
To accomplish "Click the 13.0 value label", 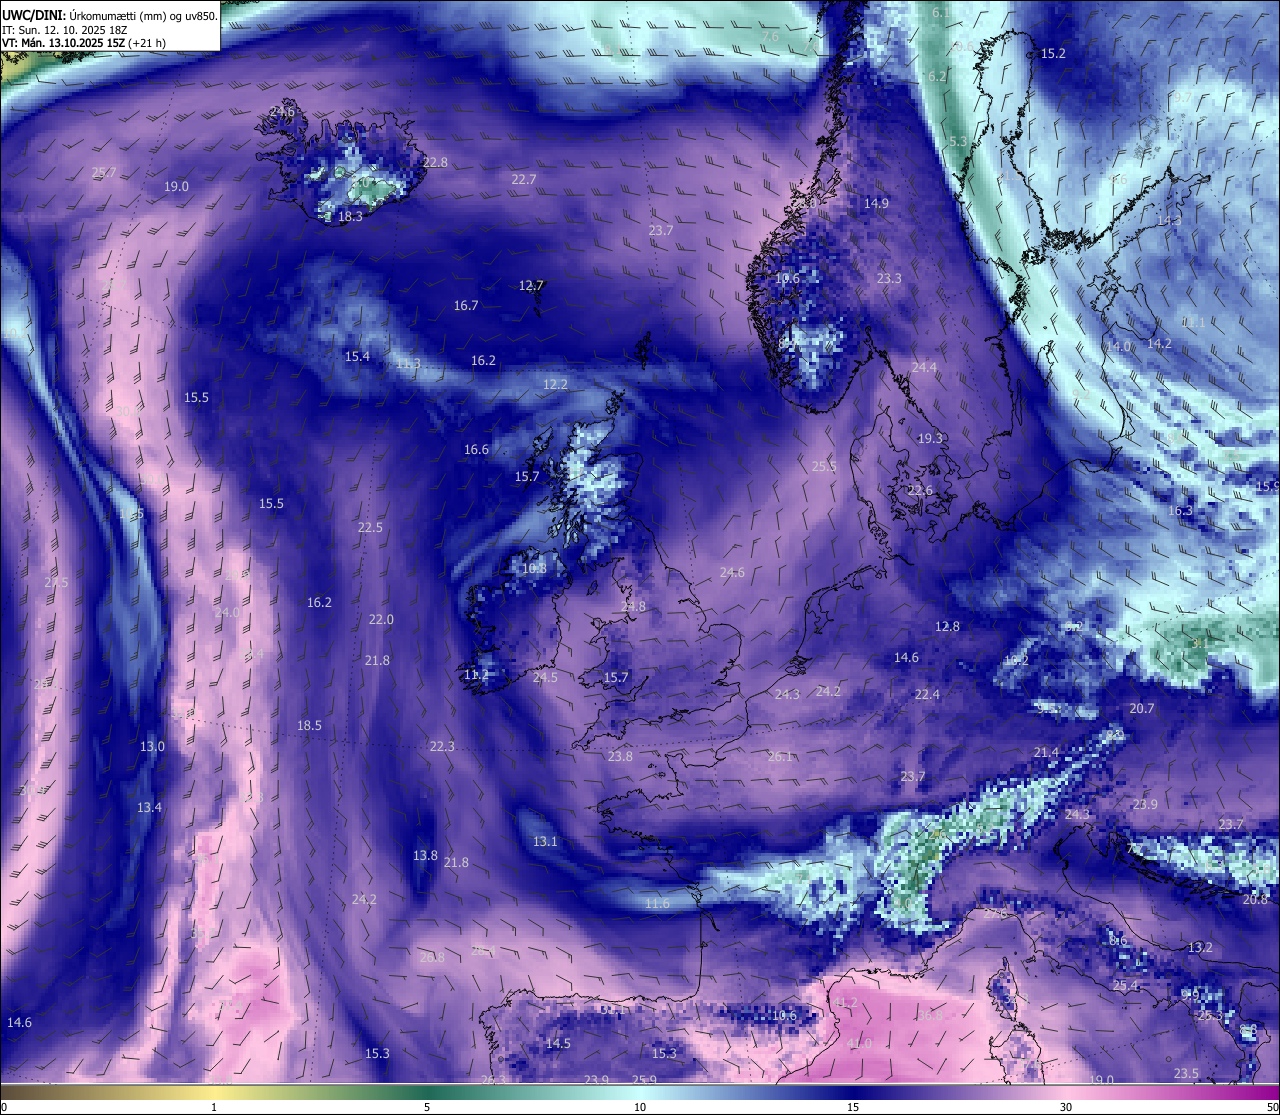I will 152,746.
